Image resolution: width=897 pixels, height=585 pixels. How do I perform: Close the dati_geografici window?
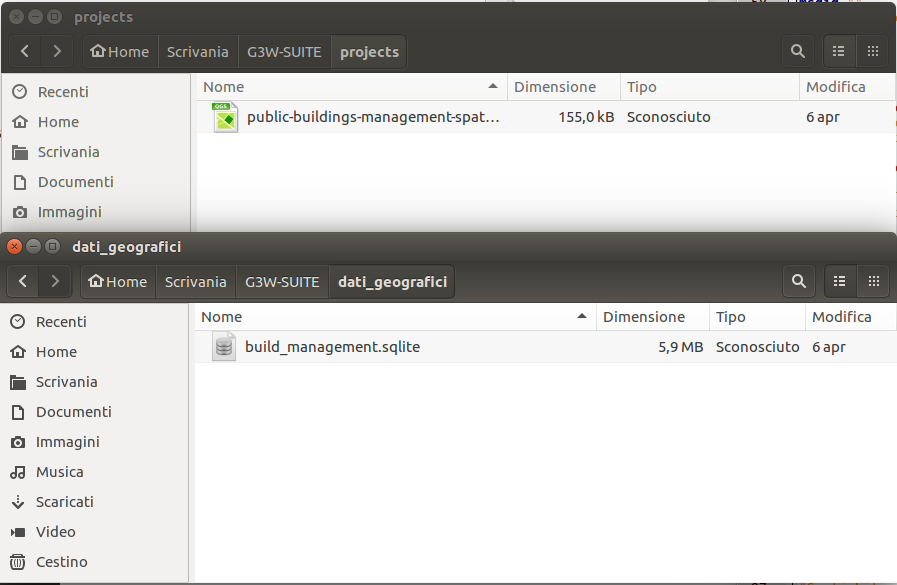click(15, 246)
